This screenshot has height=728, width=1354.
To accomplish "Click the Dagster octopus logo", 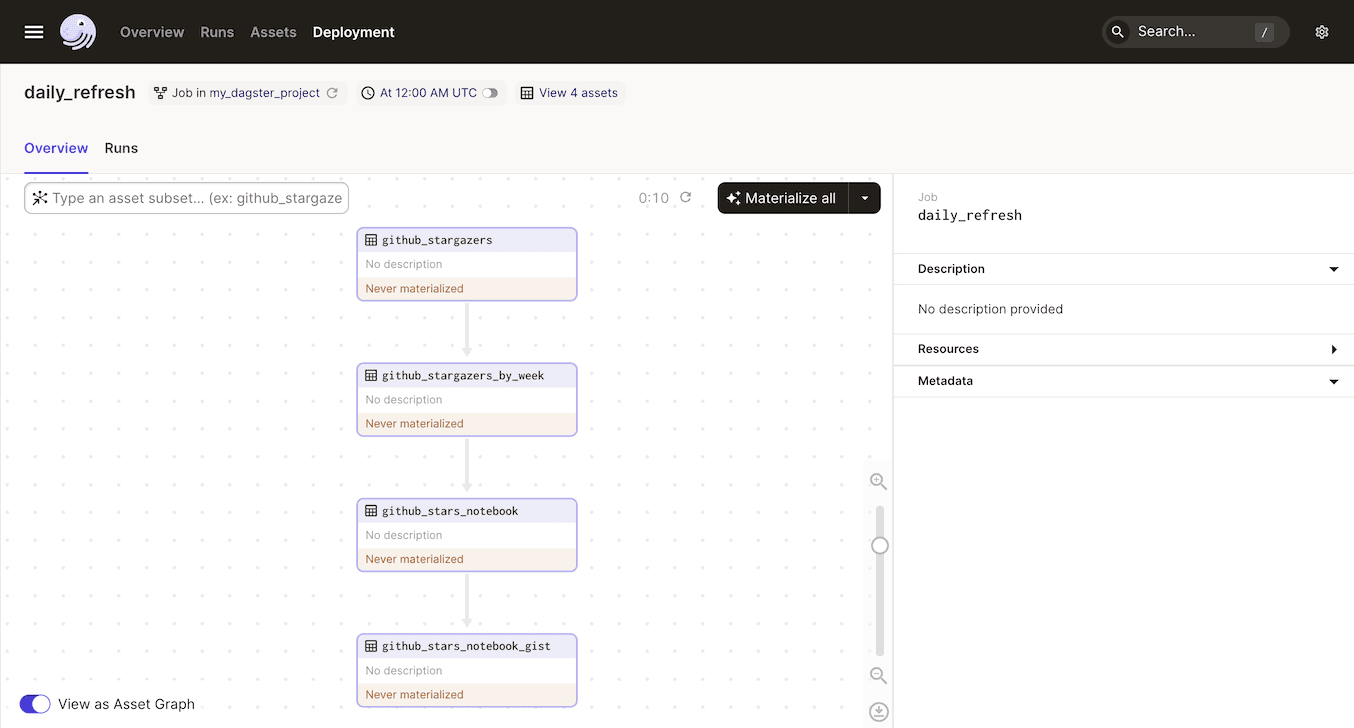I will pyautogui.click(x=78, y=32).
